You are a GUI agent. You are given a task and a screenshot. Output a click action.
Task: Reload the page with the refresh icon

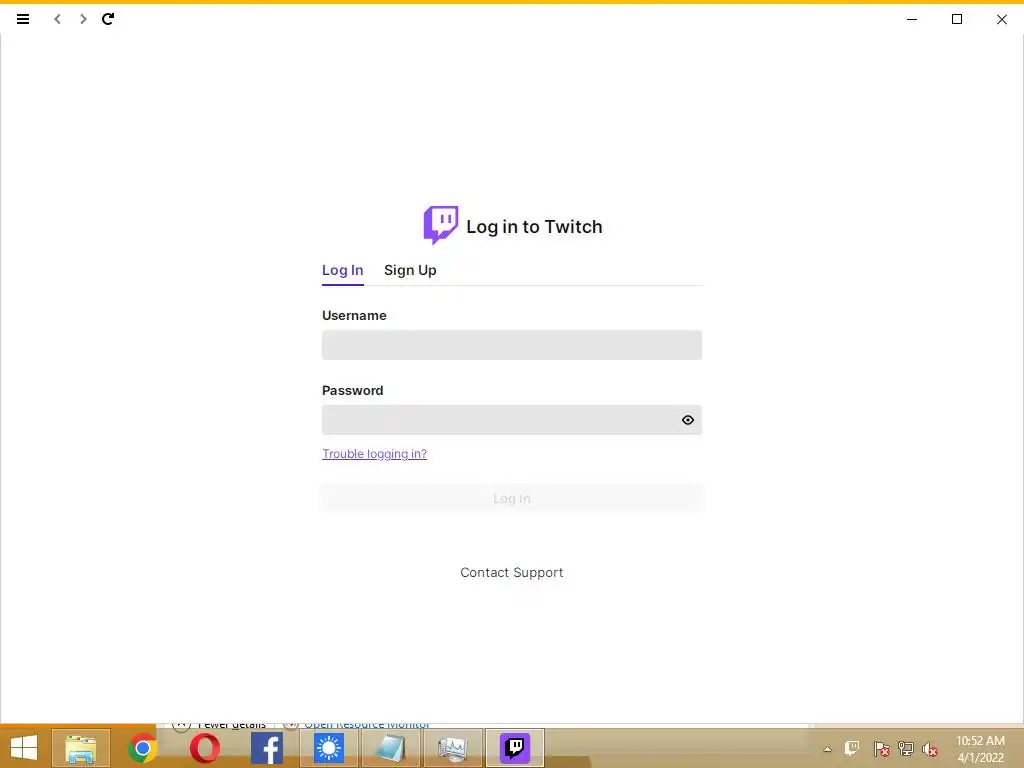pyautogui.click(x=108, y=19)
